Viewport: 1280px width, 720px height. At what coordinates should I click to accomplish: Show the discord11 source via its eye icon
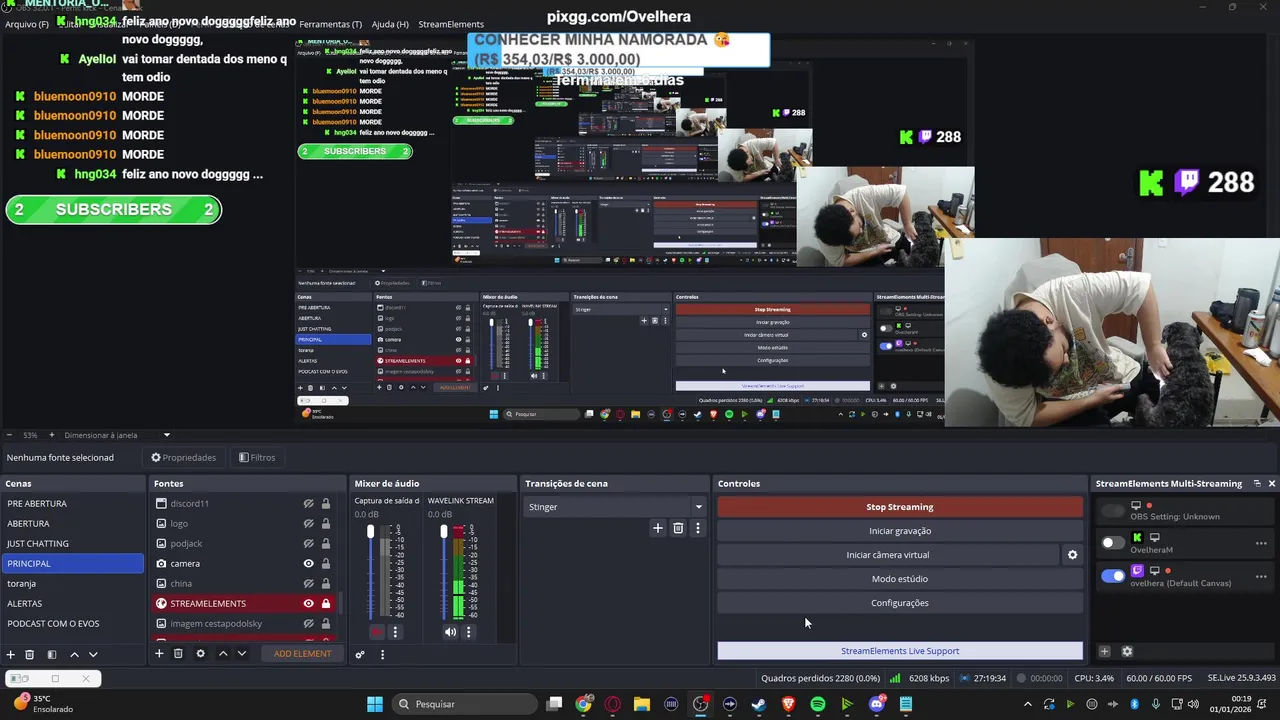tap(309, 504)
